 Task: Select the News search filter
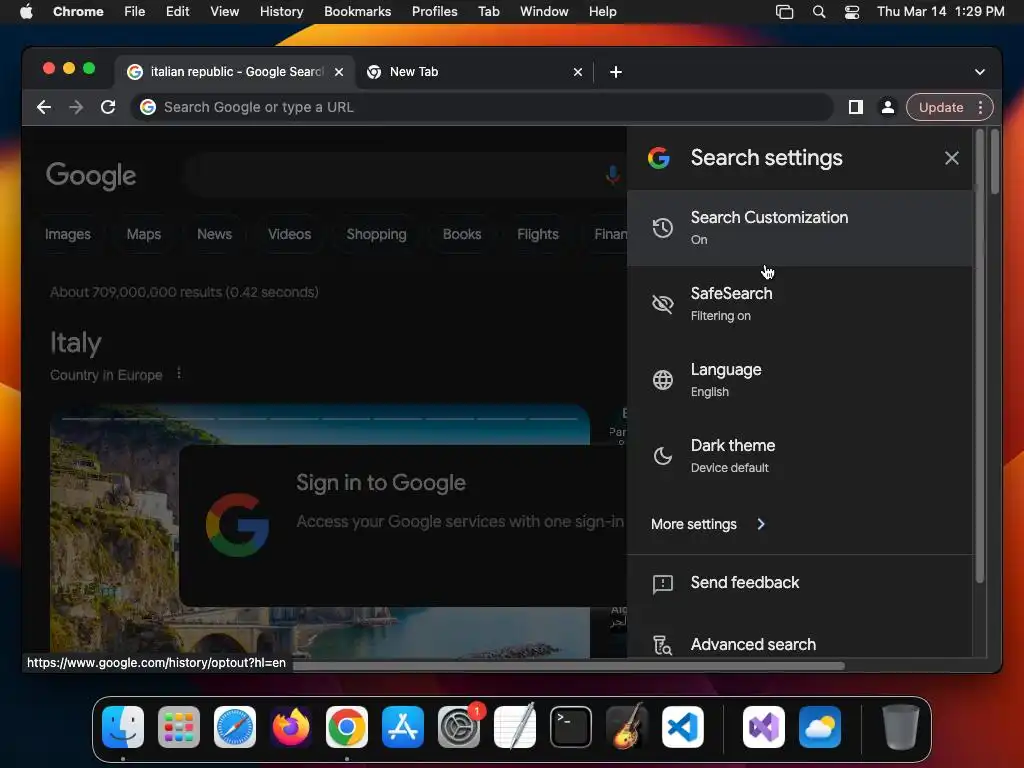[214, 234]
